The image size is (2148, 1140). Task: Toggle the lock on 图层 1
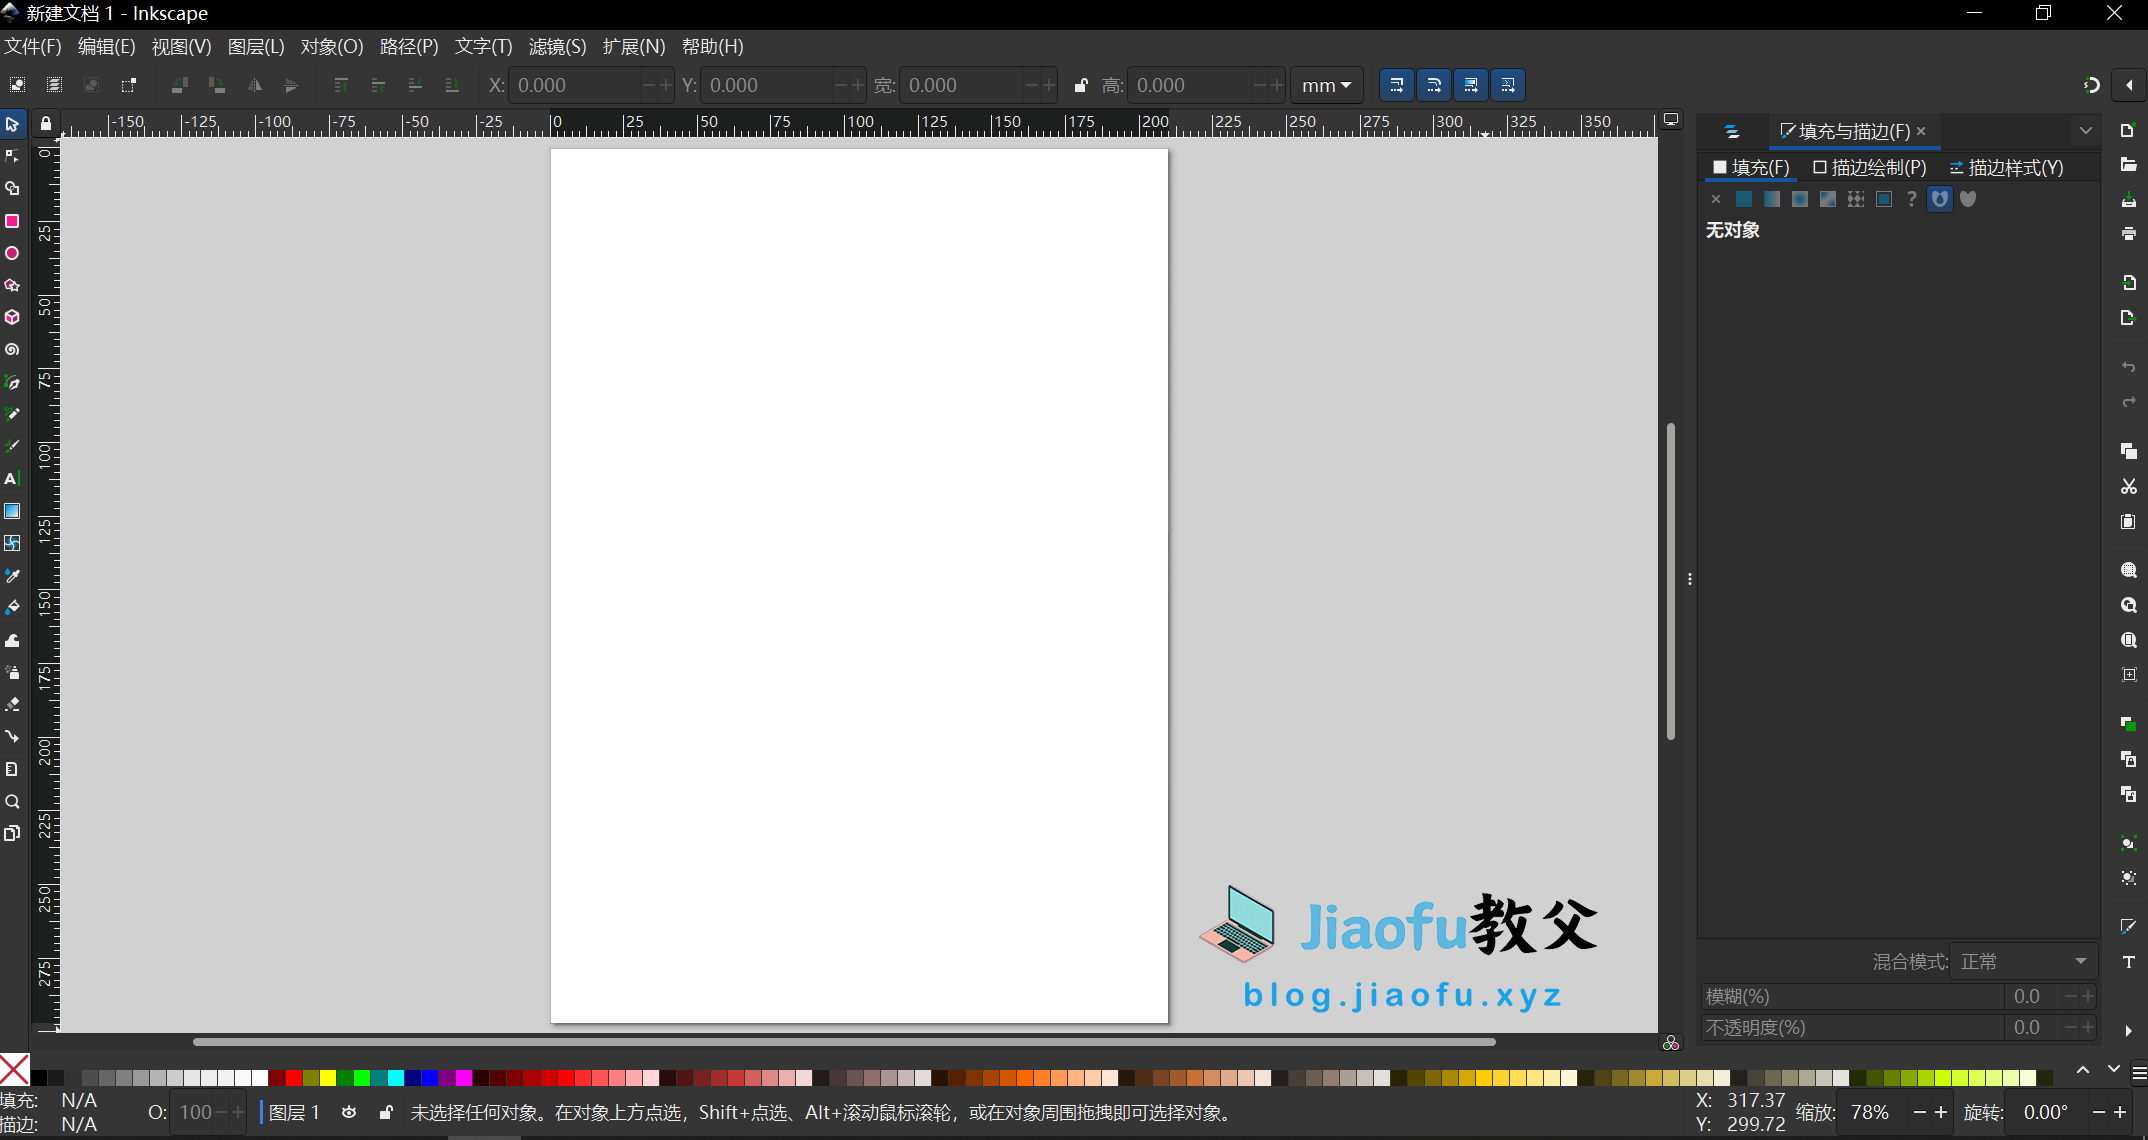[x=386, y=1112]
